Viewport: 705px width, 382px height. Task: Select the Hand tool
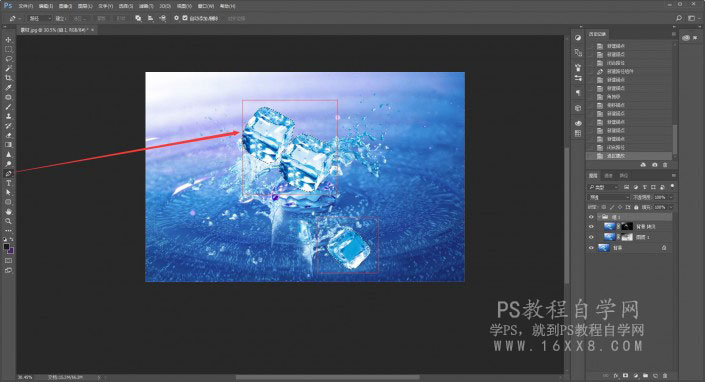click(x=8, y=212)
